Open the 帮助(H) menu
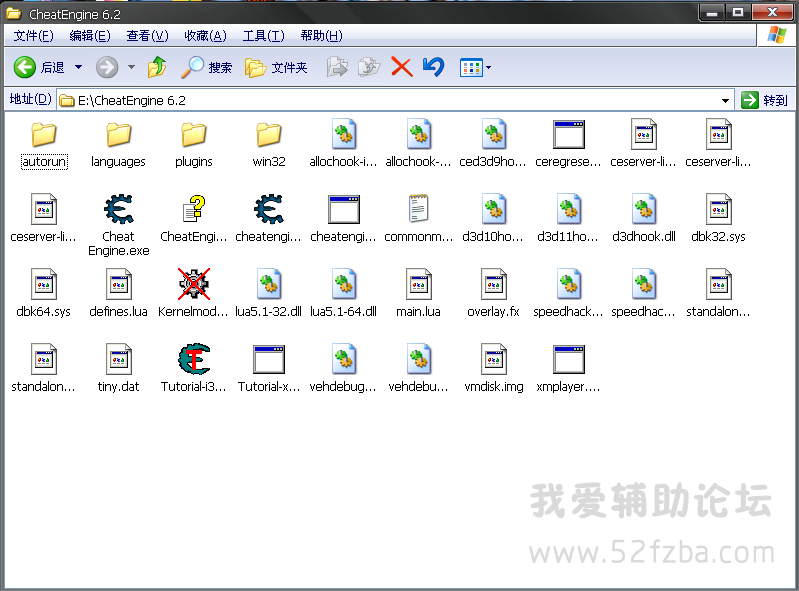This screenshot has width=799, height=591. (322, 36)
